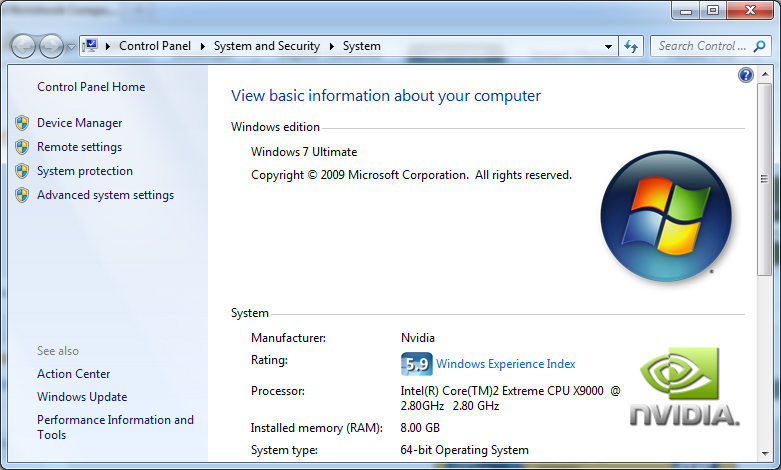This screenshot has width=781, height=470.
Task: Click shield icon beside Remote settings
Action: (x=22, y=147)
